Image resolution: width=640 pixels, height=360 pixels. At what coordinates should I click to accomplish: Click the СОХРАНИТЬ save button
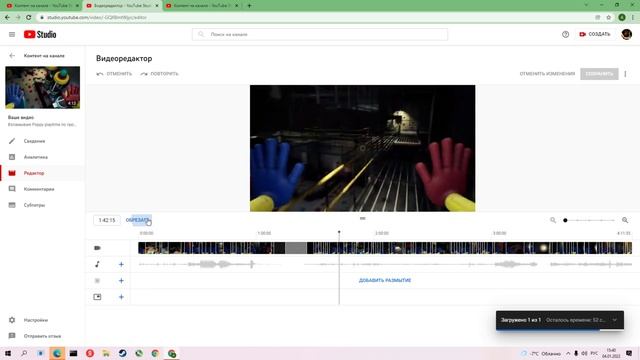click(599, 74)
